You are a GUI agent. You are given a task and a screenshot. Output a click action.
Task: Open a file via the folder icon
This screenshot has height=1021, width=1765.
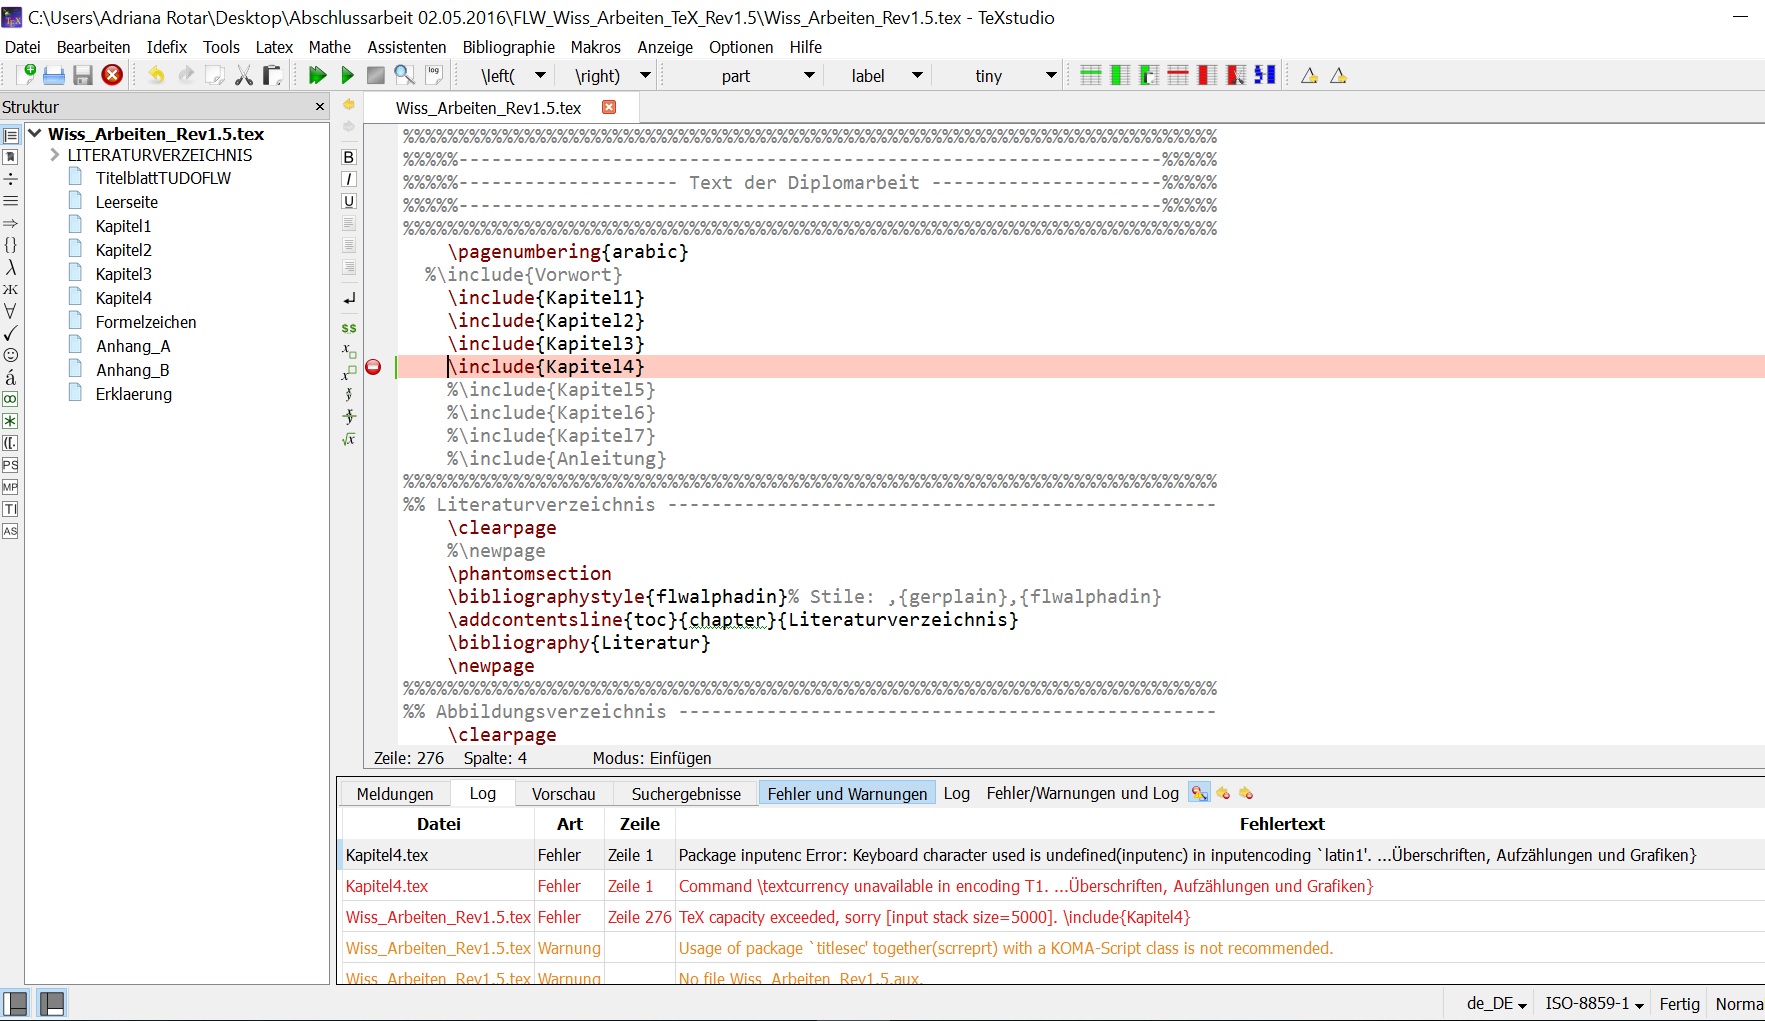(54, 75)
